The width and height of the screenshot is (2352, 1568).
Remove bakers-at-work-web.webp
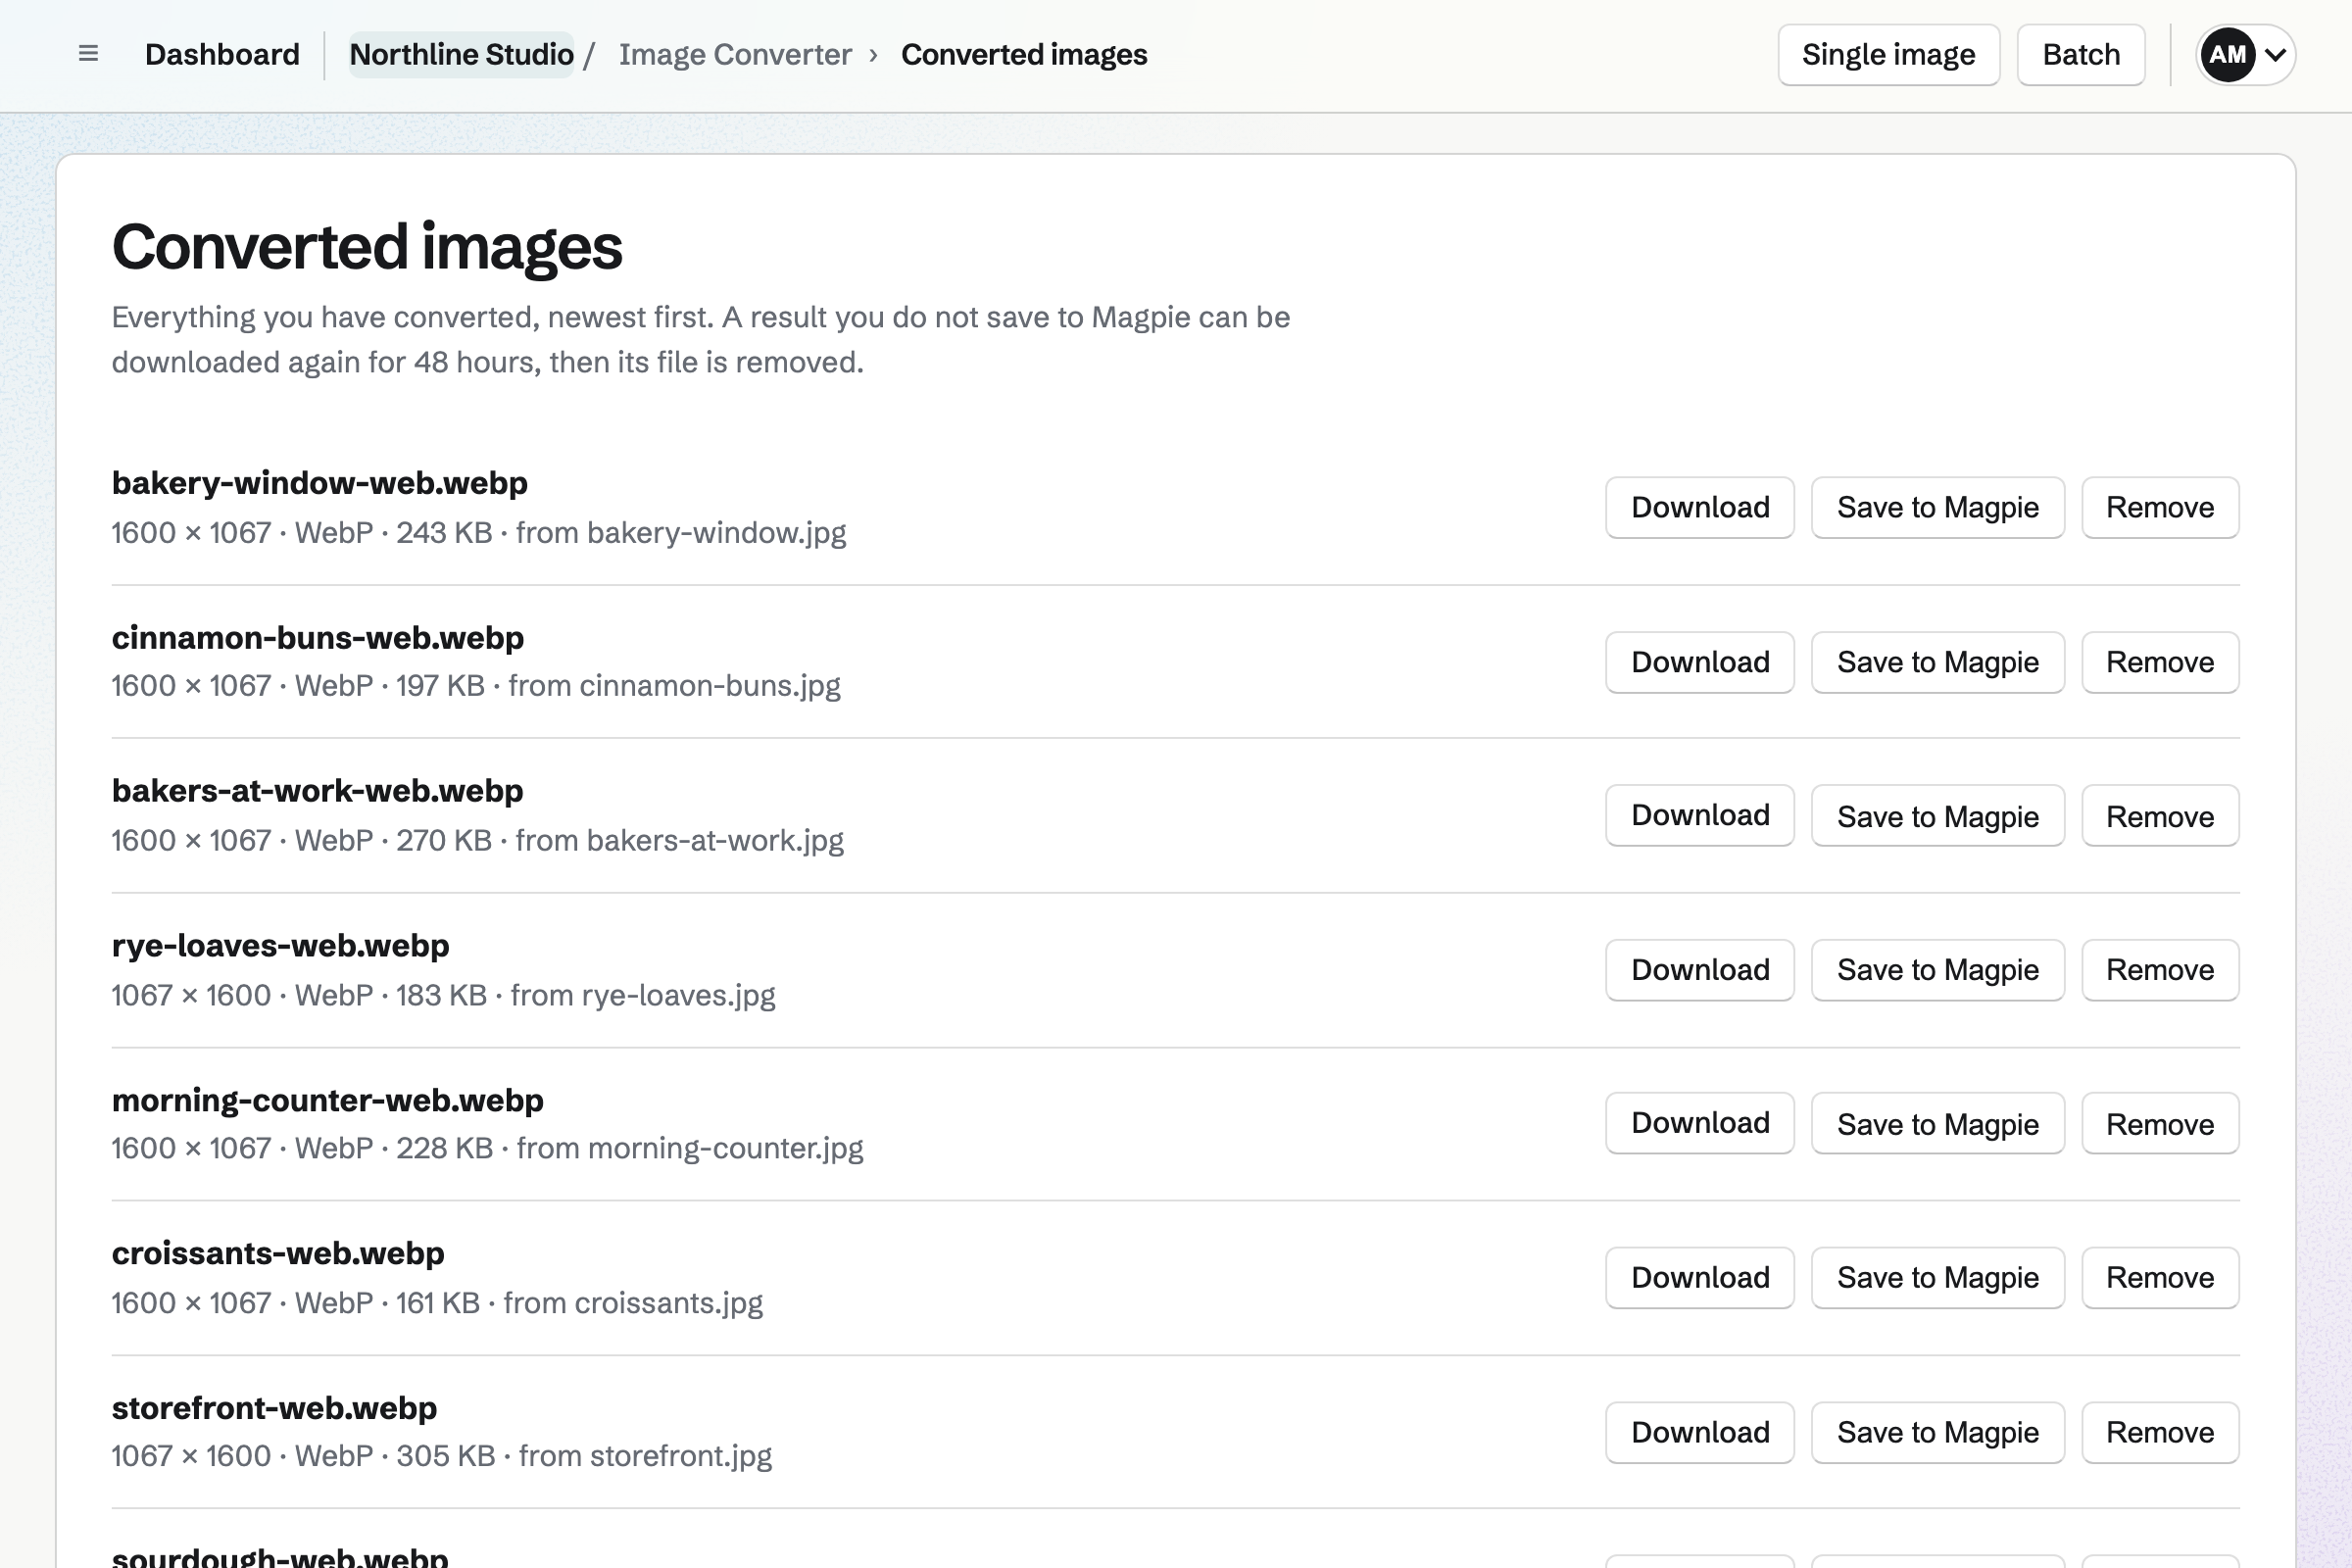point(2160,816)
